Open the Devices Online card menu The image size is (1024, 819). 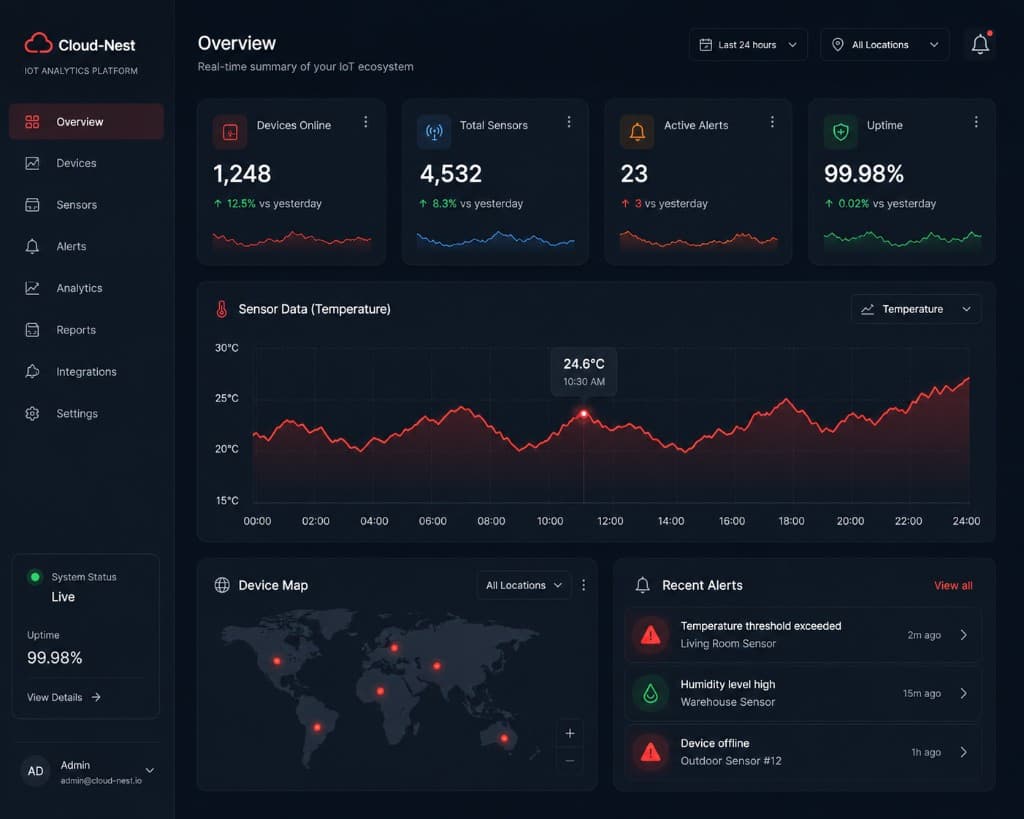pyautogui.click(x=366, y=122)
